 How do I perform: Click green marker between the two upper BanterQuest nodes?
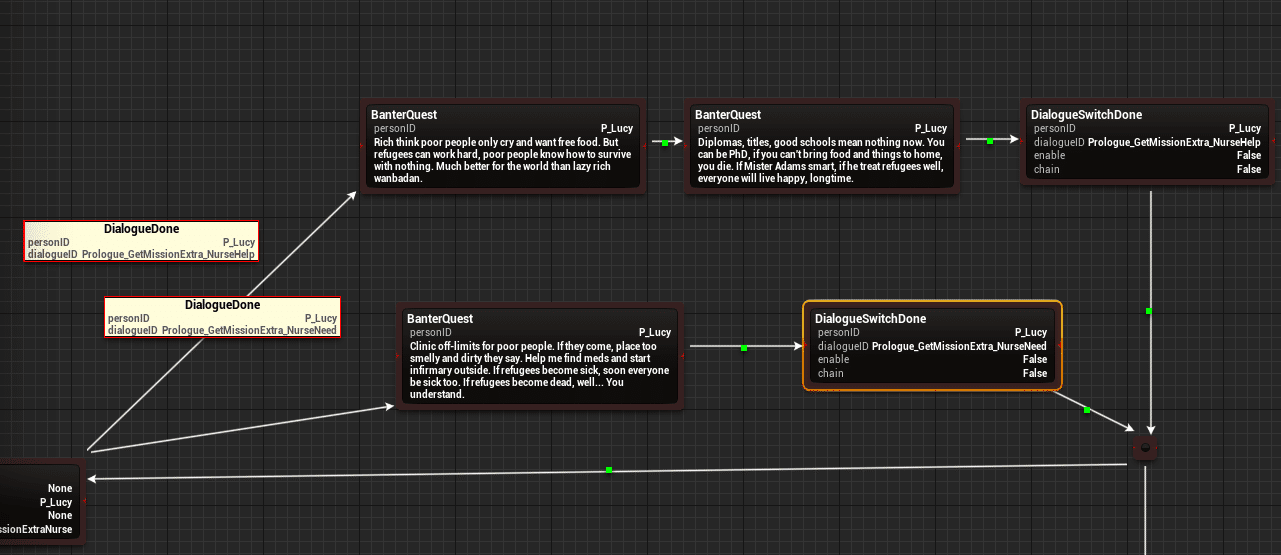click(x=664, y=143)
